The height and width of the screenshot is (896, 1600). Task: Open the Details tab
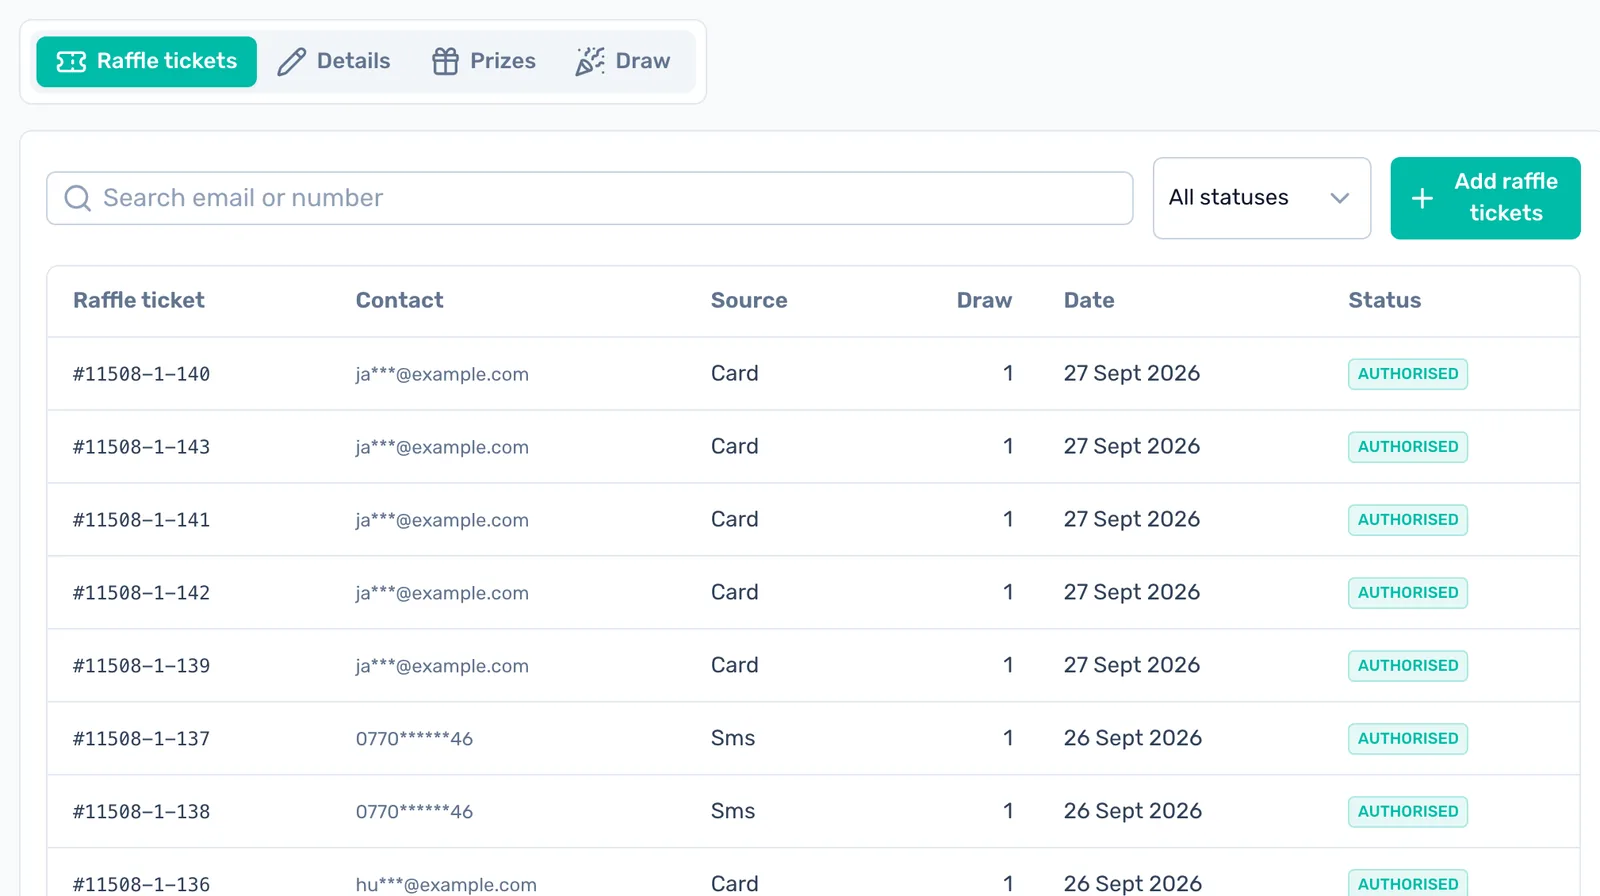click(x=334, y=62)
